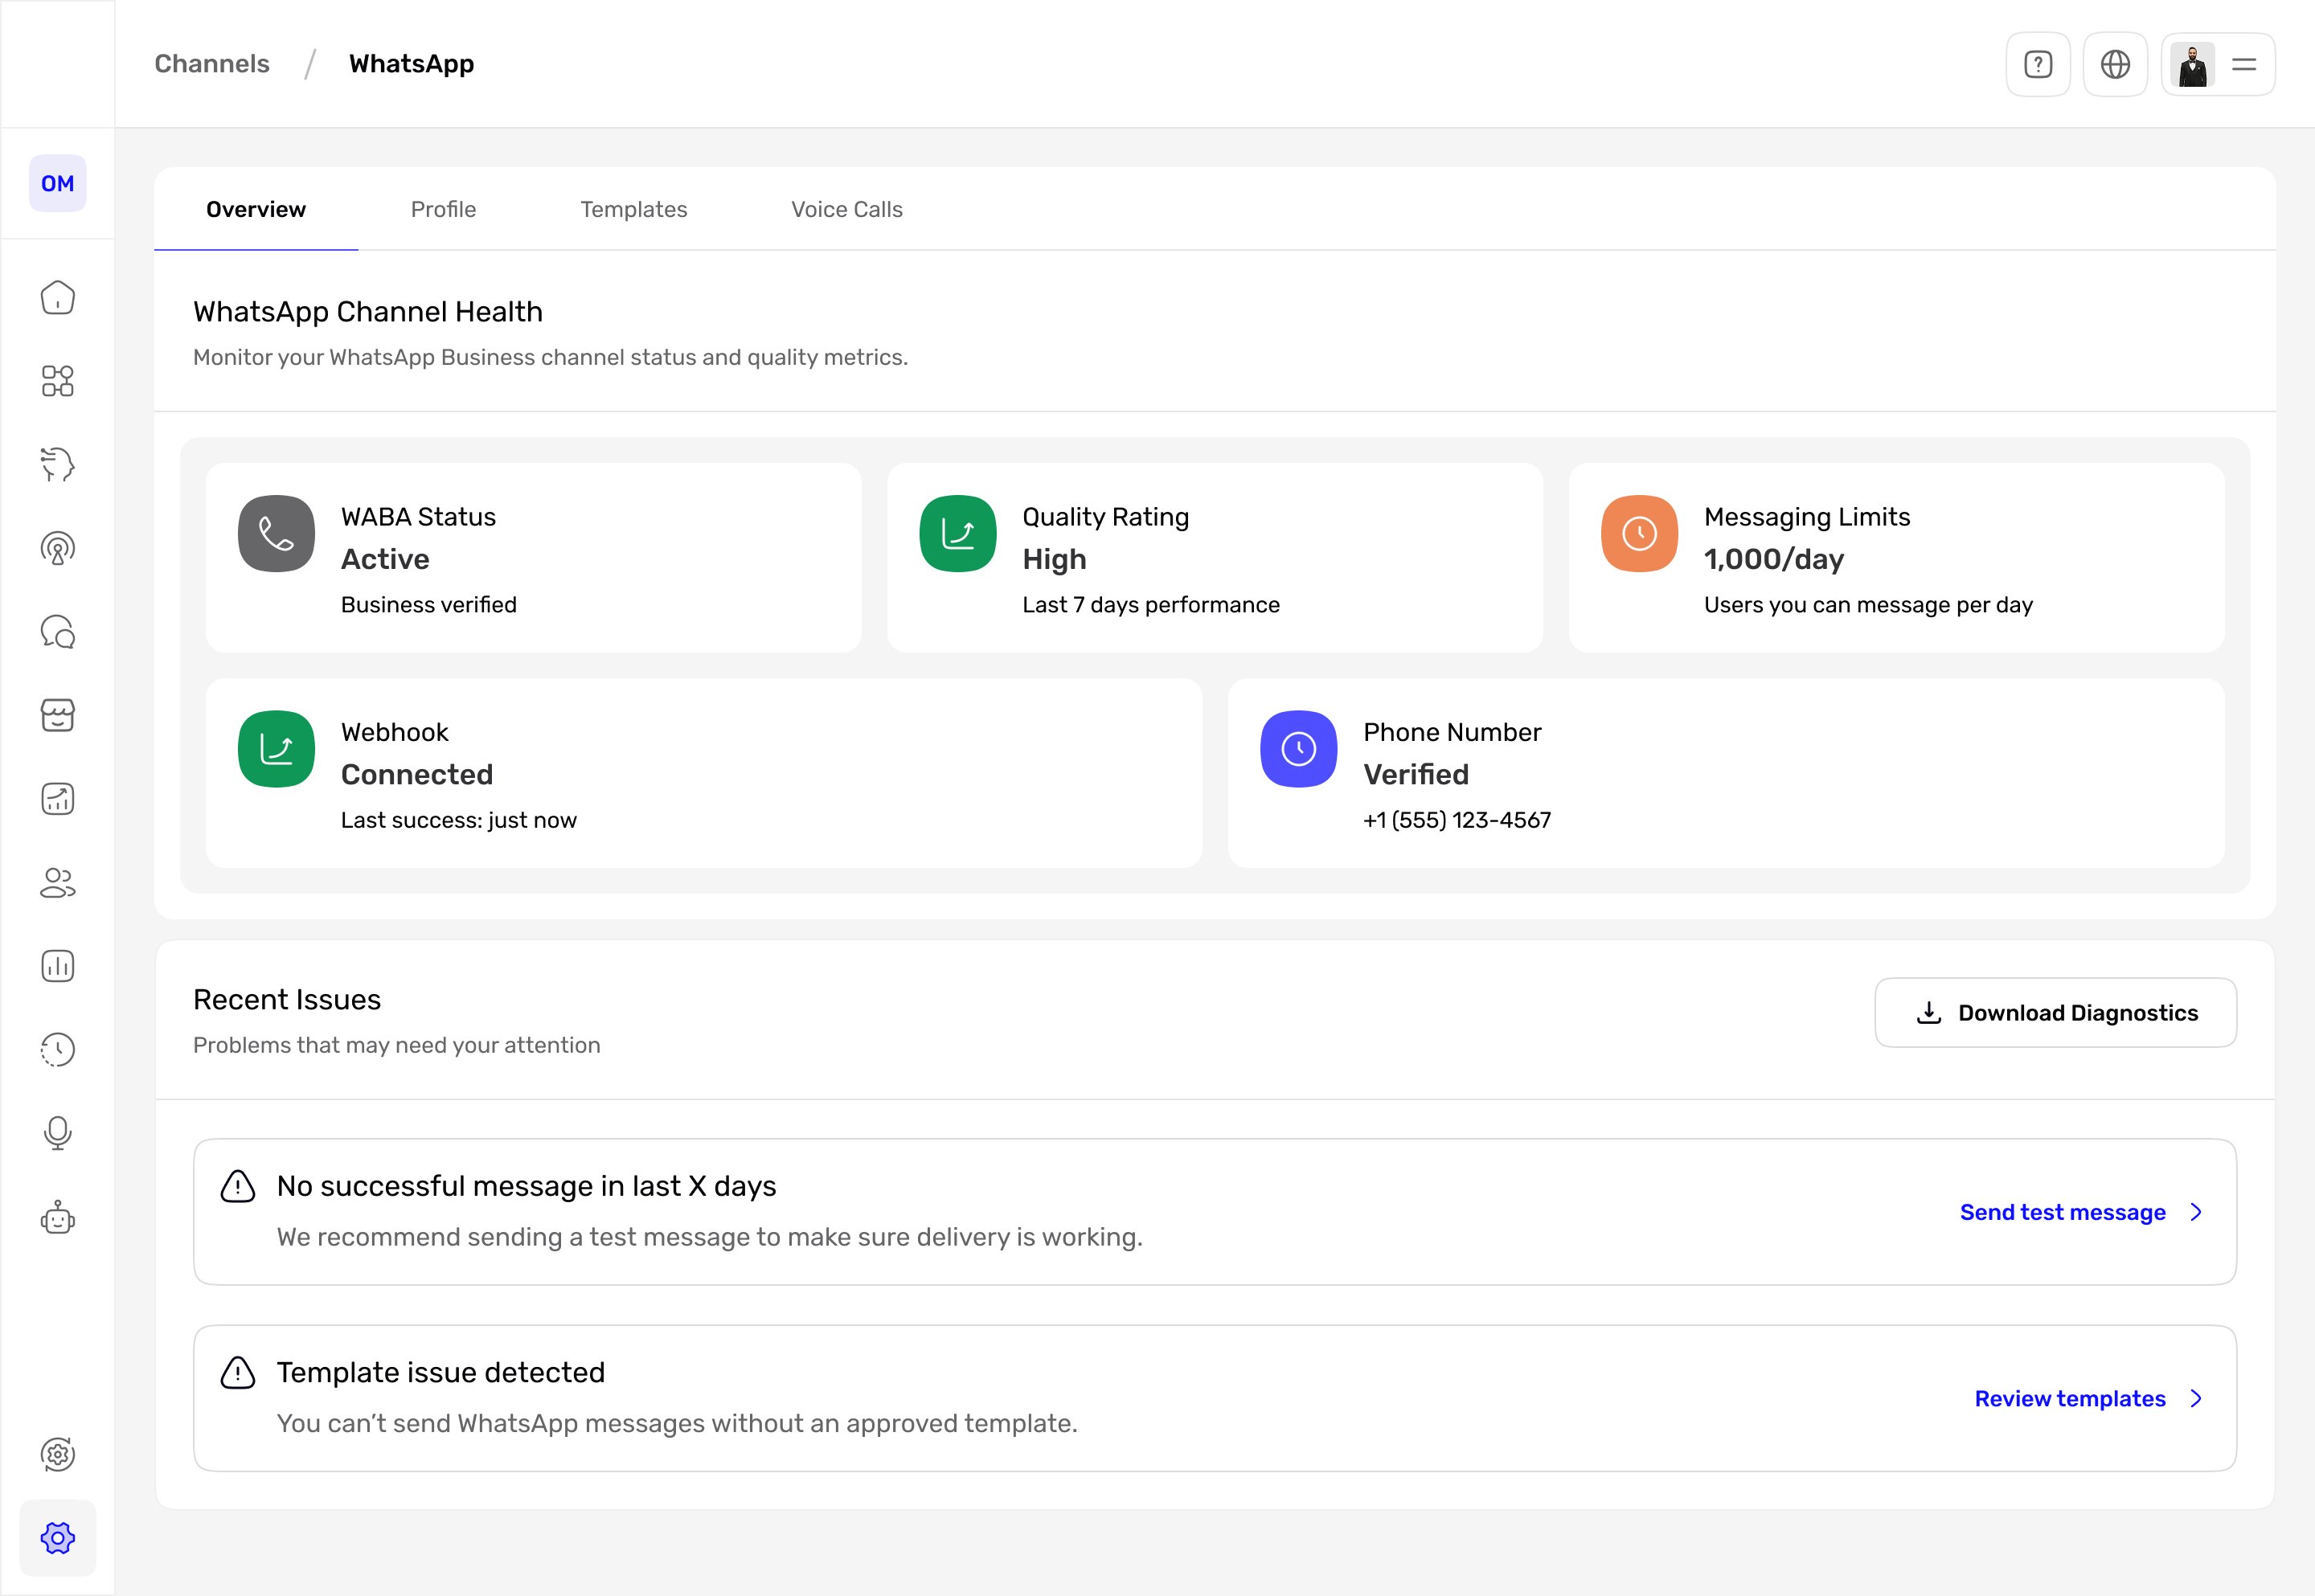The width and height of the screenshot is (2315, 1596).
Task: Click warning icon for No successful message
Action: (x=237, y=1186)
